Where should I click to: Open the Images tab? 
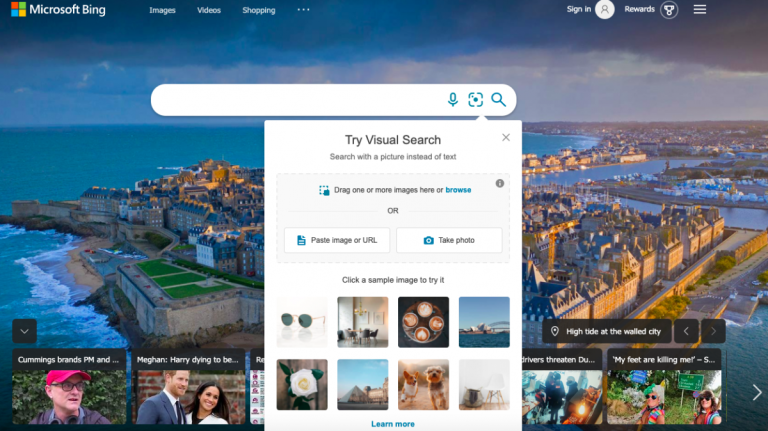point(162,10)
